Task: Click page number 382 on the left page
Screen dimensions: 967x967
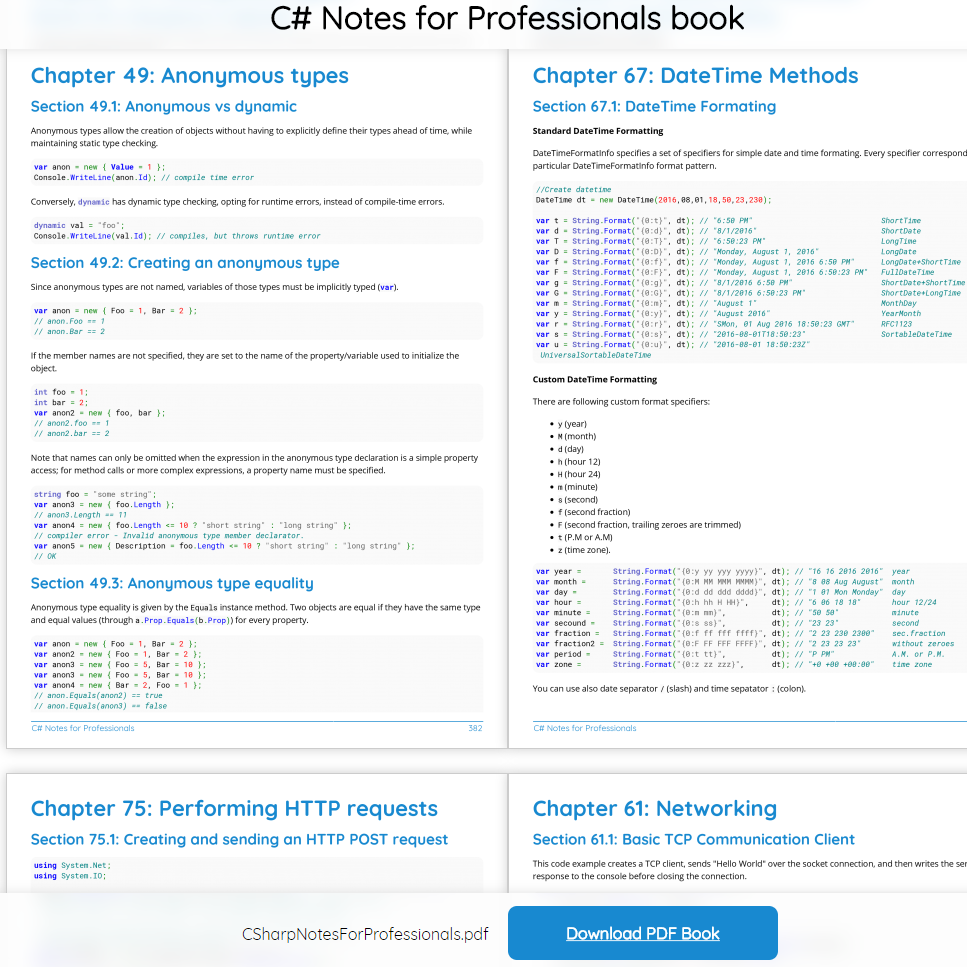Action: (475, 728)
